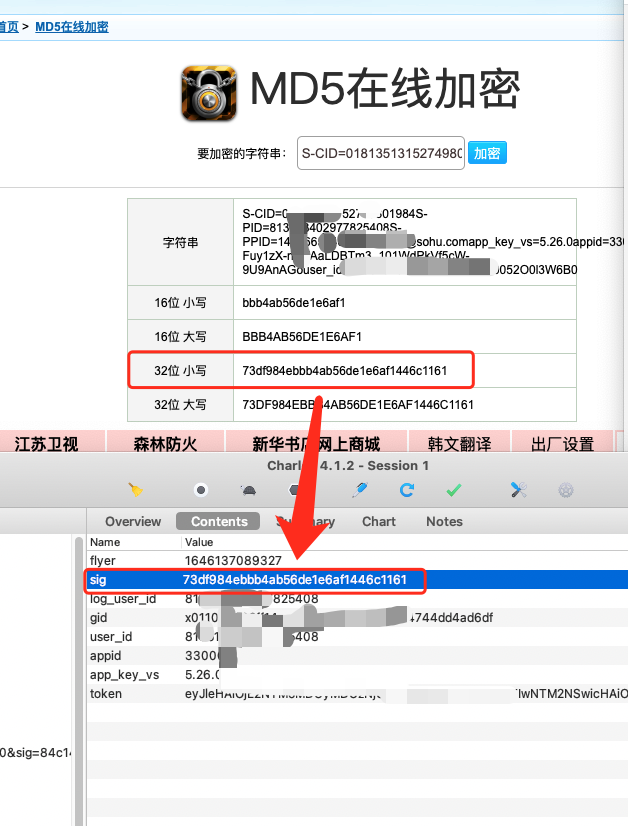Viewport: 628px width, 826px height.
Task: Select the token parameter row
Action: tap(358, 693)
